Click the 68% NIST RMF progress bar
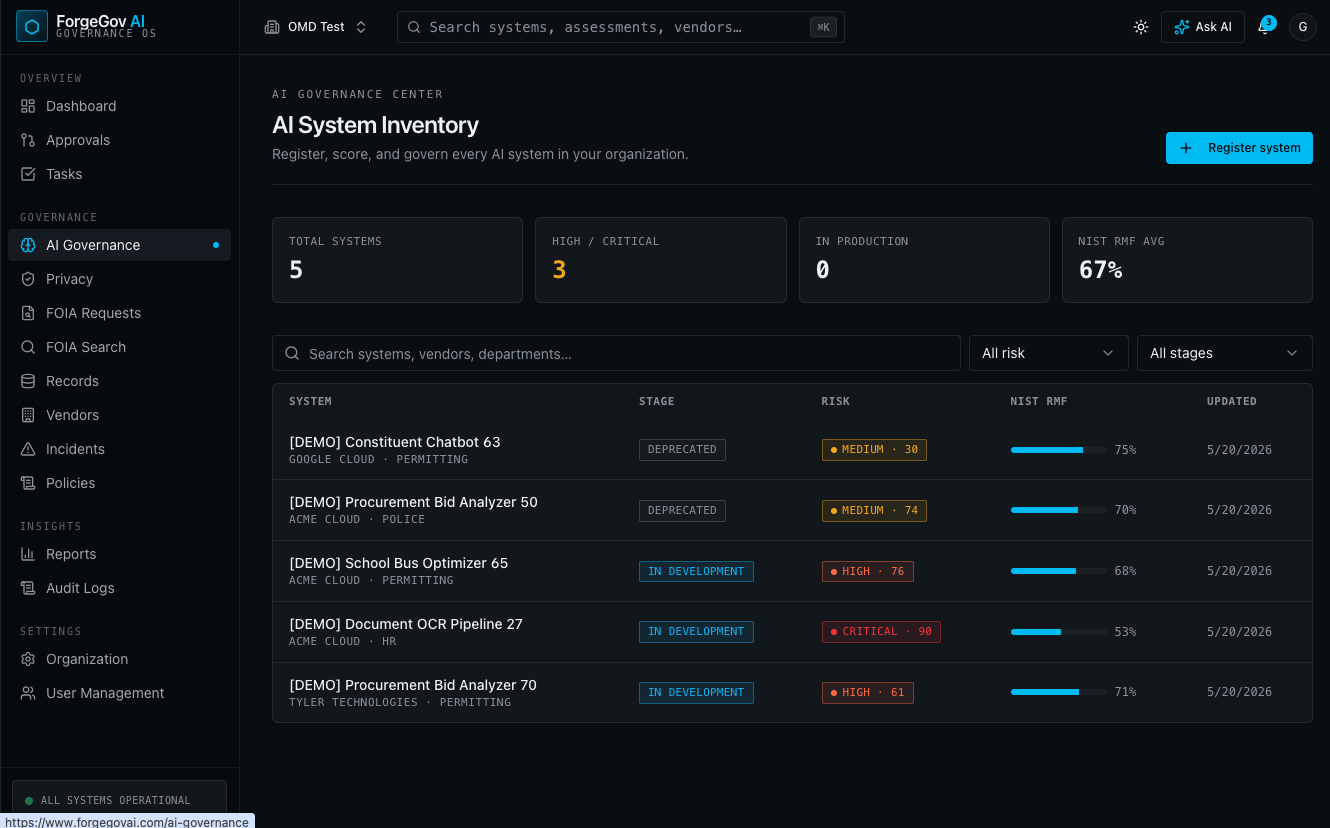This screenshot has width=1330, height=828. pyautogui.click(x=1058, y=571)
